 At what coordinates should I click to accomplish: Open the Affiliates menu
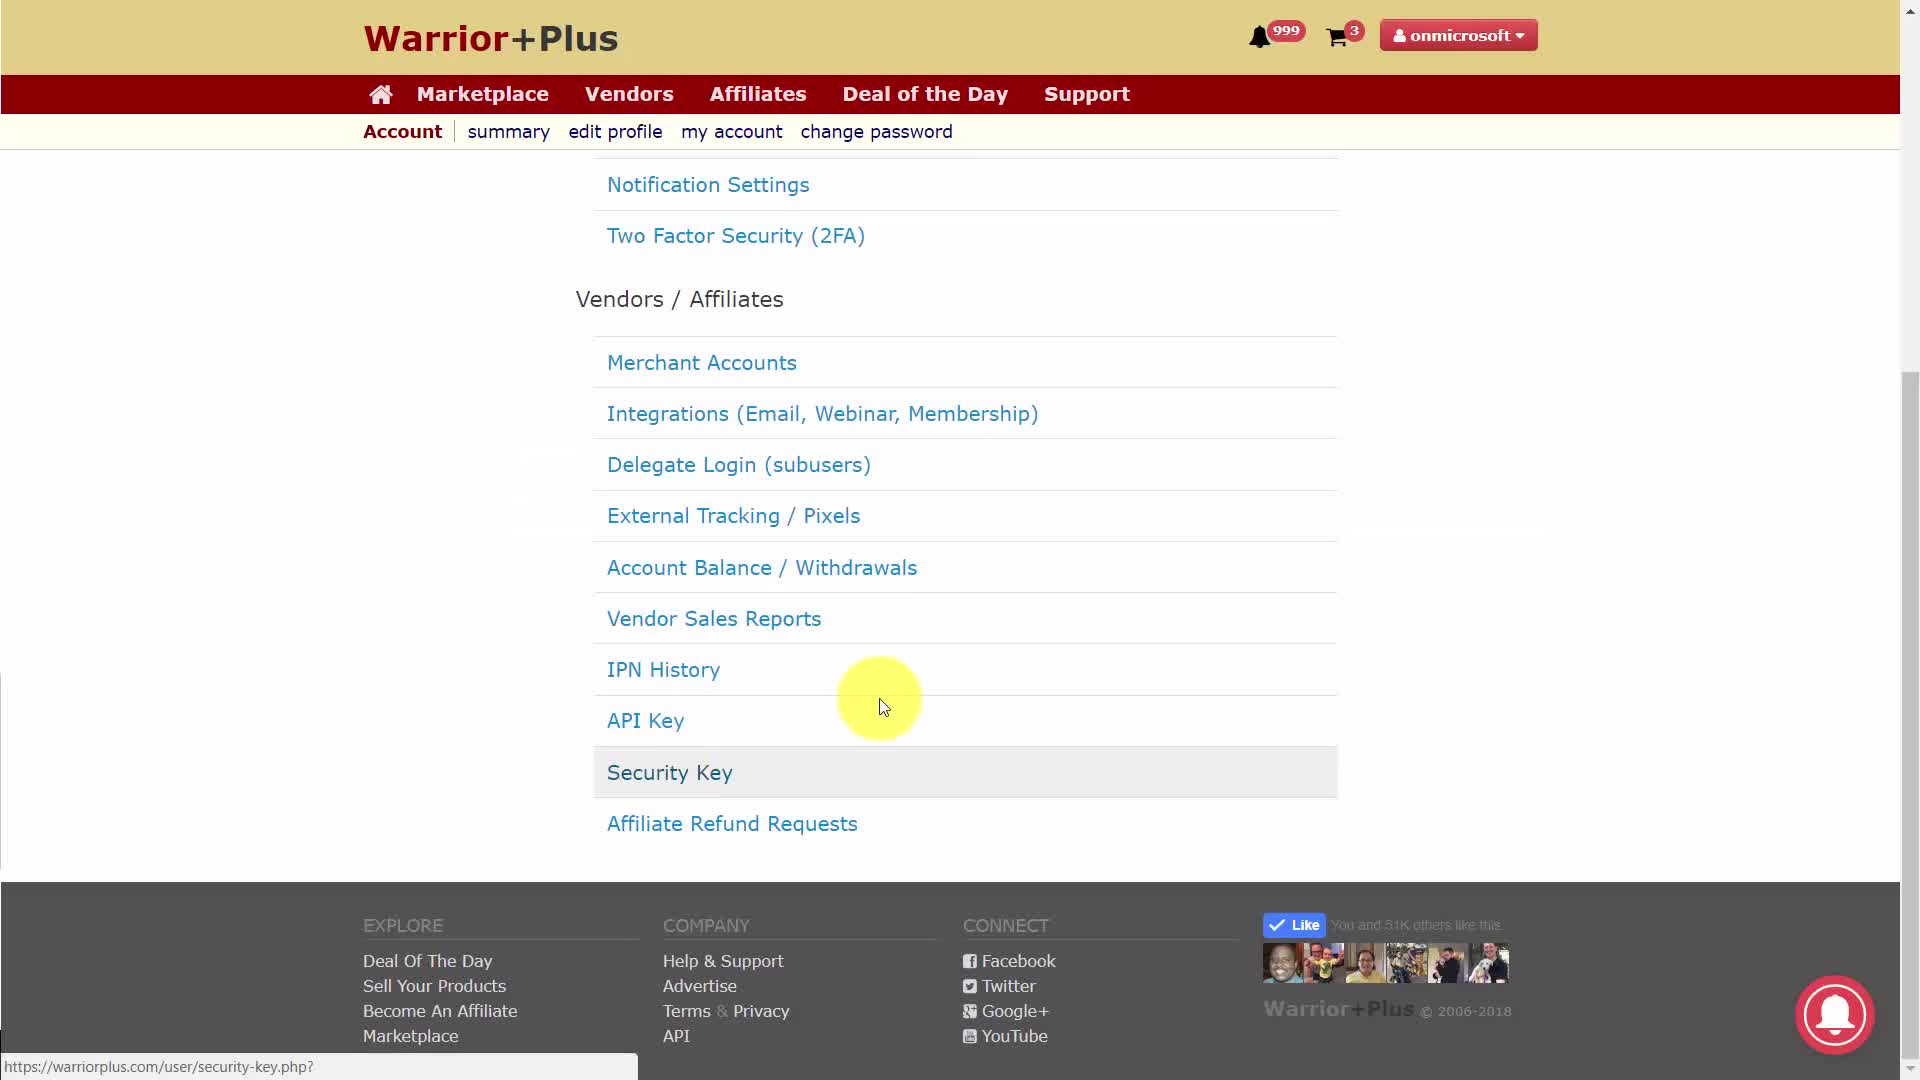[x=757, y=94]
